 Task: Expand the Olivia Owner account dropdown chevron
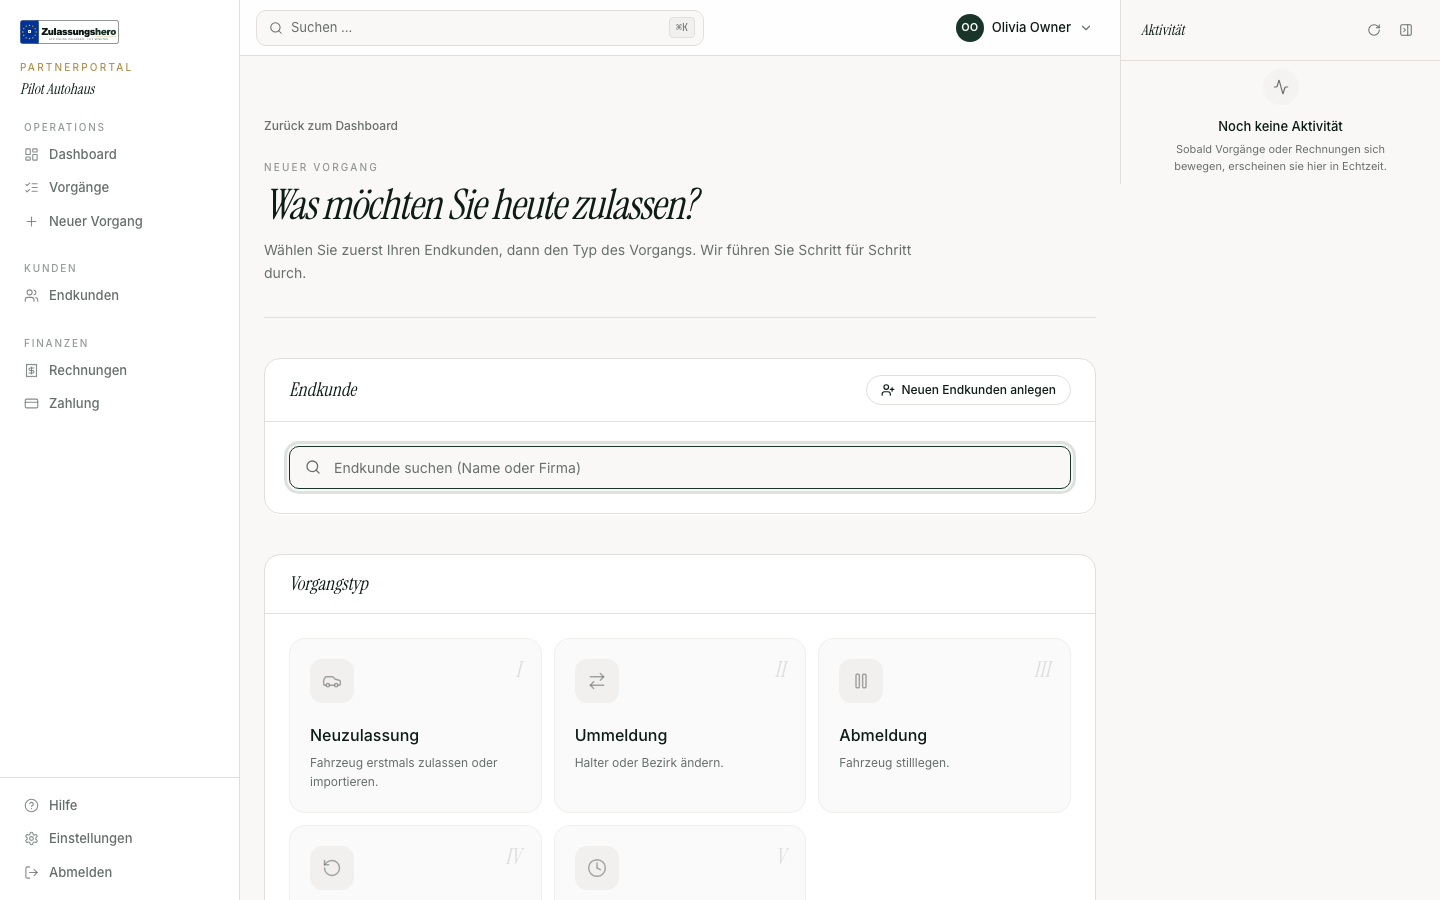[1086, 28]
